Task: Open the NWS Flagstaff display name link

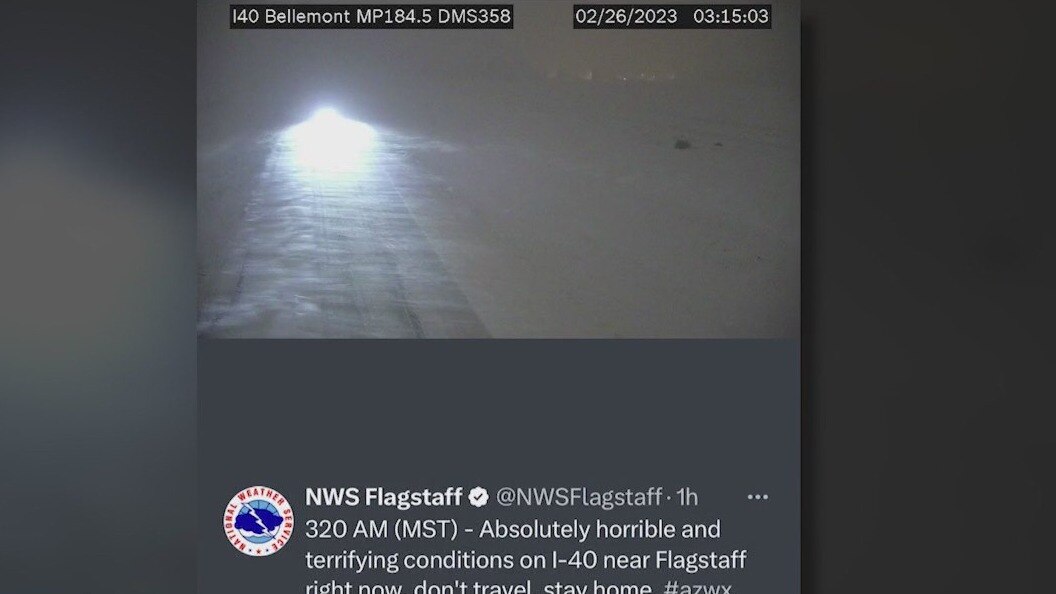Action: click(x=383, y=497)
